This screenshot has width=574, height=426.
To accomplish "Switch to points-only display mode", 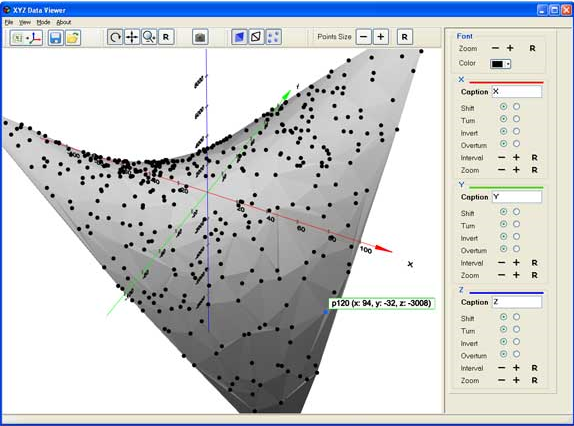I will (273, 37).
